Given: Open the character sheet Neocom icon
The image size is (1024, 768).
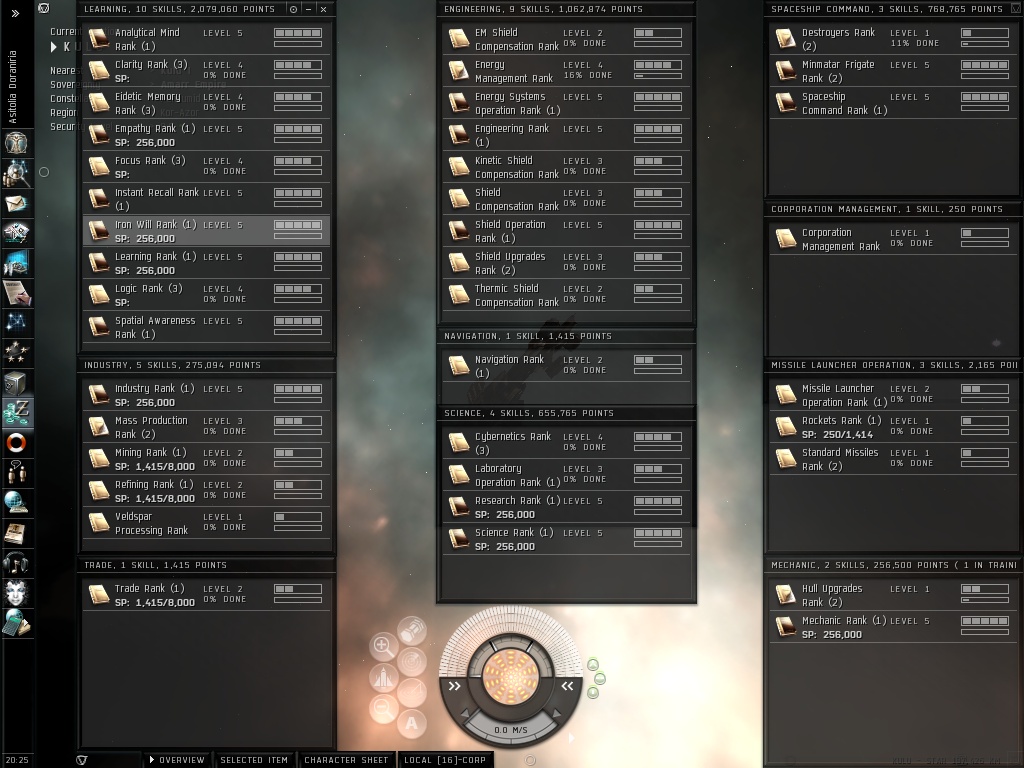Looking at the screenshot, I should [16, 142].
